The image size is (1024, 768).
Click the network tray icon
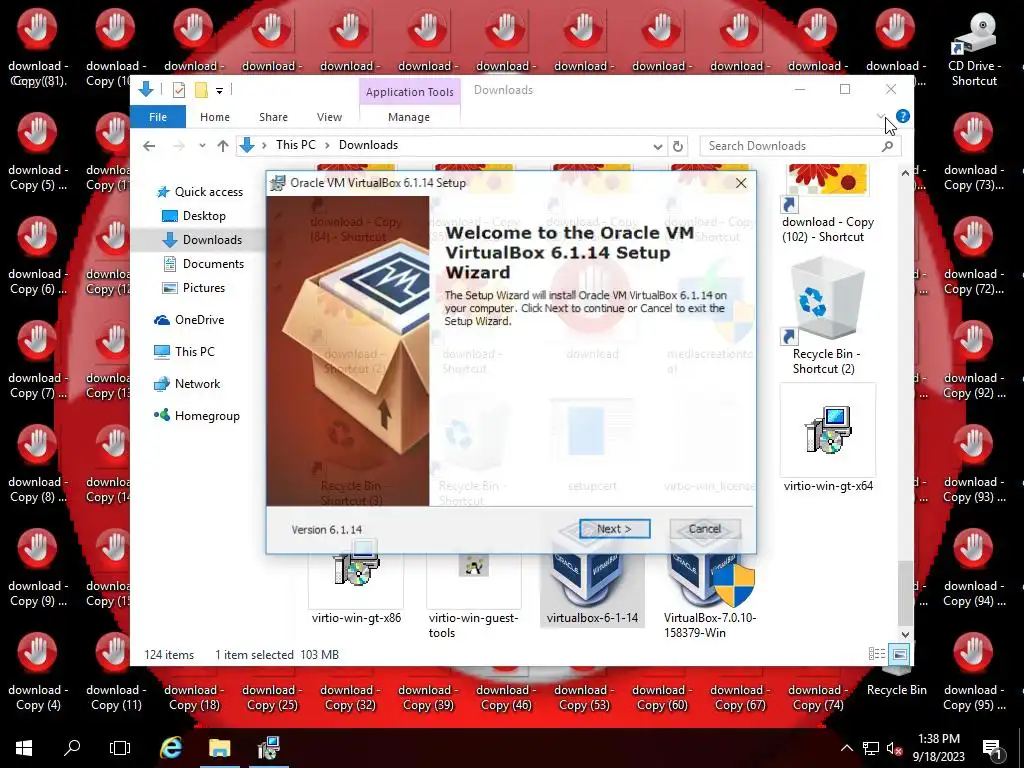(871, 749)
